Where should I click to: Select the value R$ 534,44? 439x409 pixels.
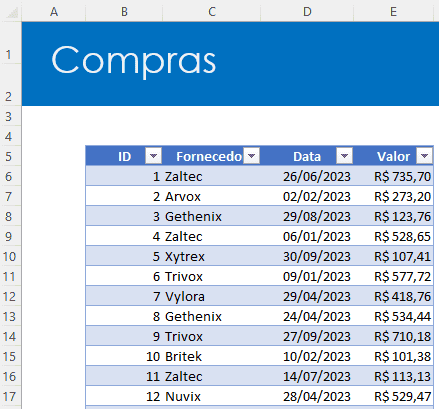[x=393, y=316]
